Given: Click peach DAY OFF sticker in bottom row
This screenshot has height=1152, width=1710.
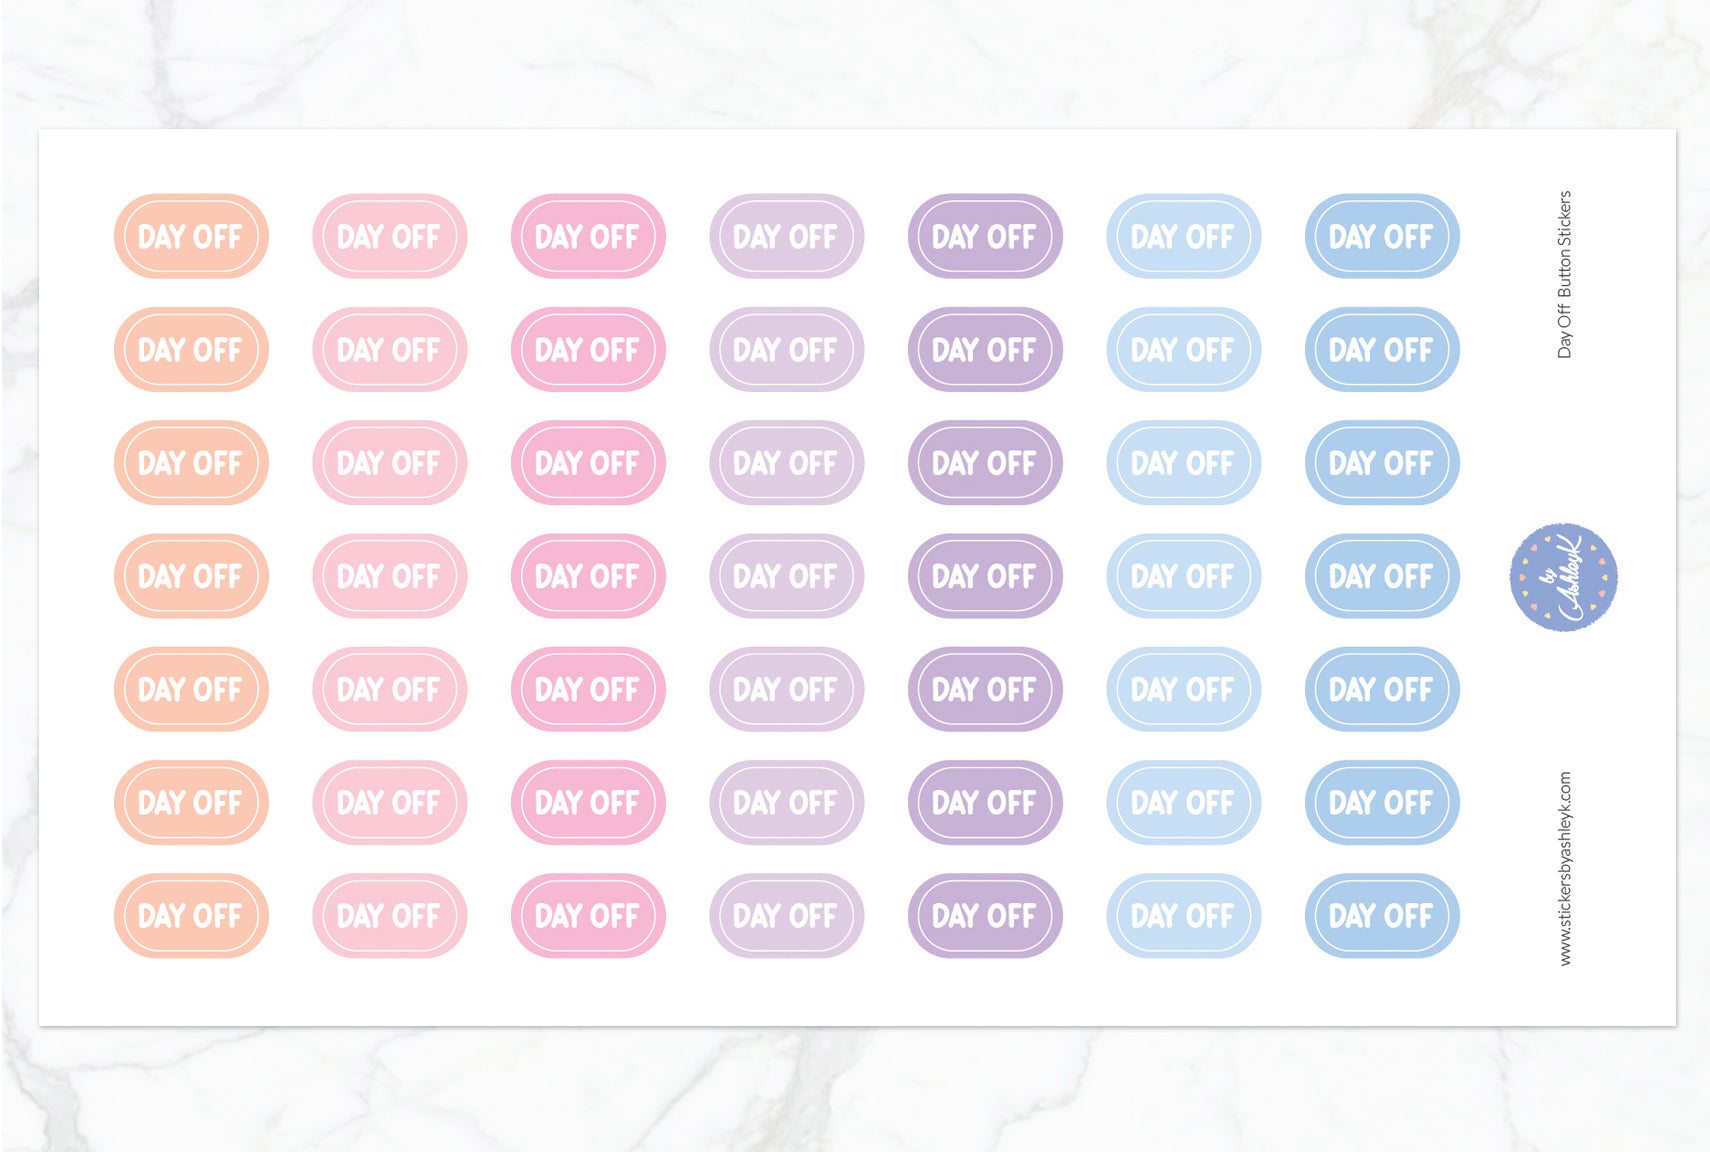Looking at the screenshot, I should tap(191, 915).
